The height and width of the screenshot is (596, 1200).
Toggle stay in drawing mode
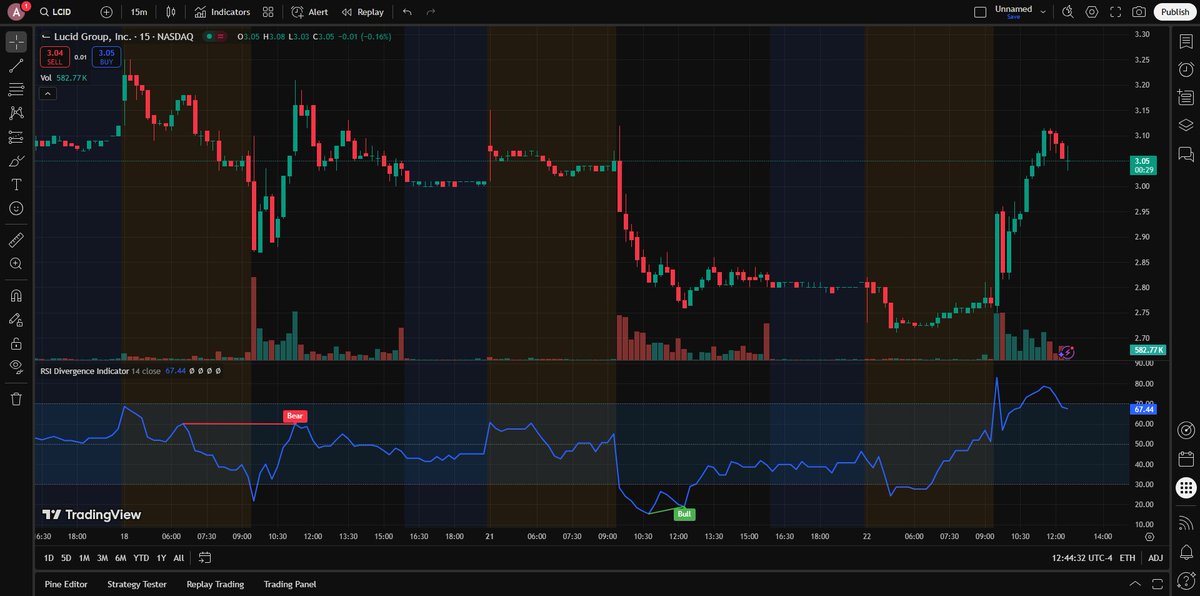click(16, 319)
